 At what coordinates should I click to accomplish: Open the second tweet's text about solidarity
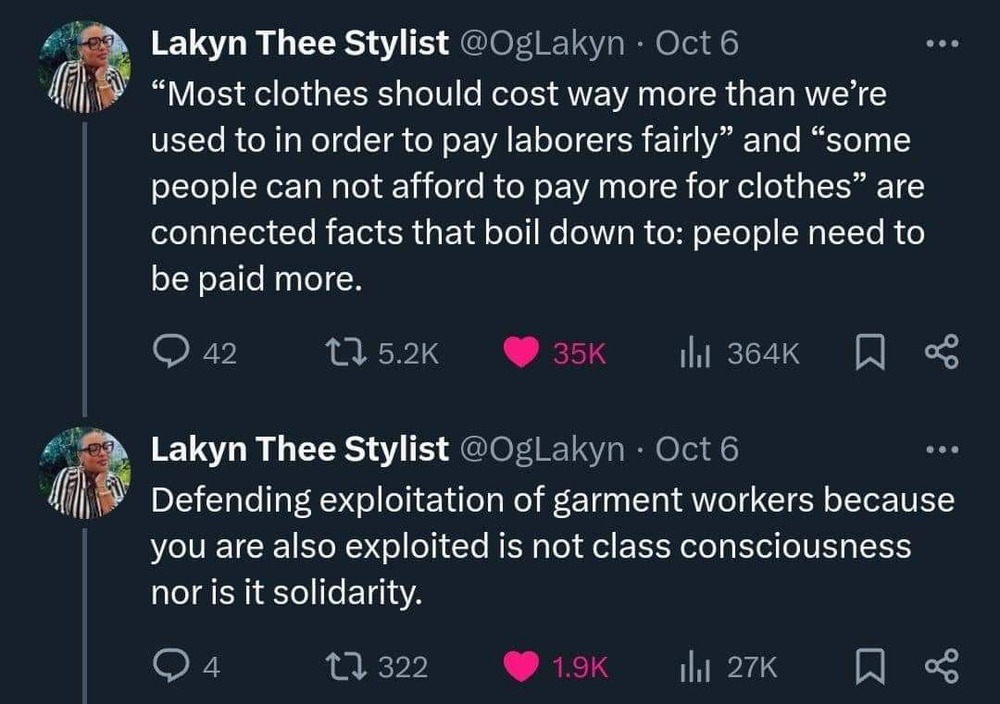coord(550,546)
